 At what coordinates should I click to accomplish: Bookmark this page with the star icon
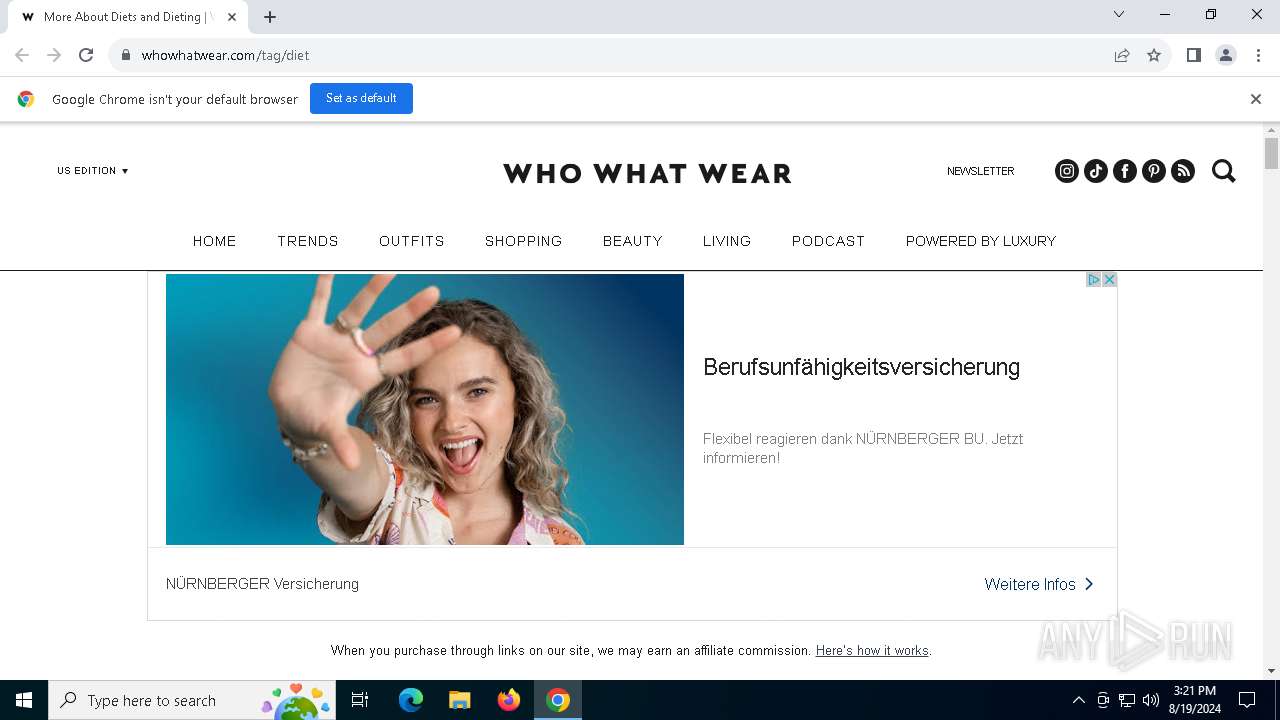coord(1154,55)
